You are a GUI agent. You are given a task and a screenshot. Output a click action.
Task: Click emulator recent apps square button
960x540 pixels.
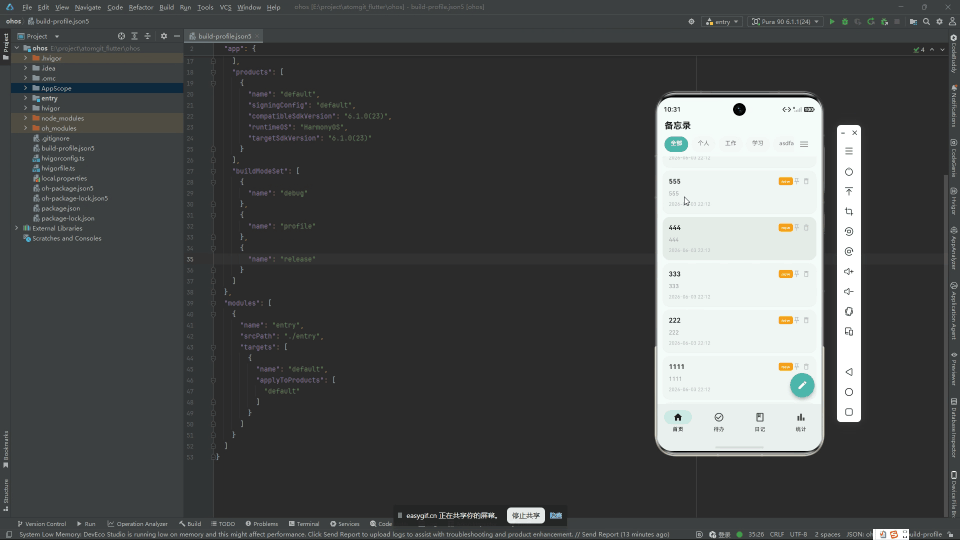pyautogui.click(x=849, y=412)
